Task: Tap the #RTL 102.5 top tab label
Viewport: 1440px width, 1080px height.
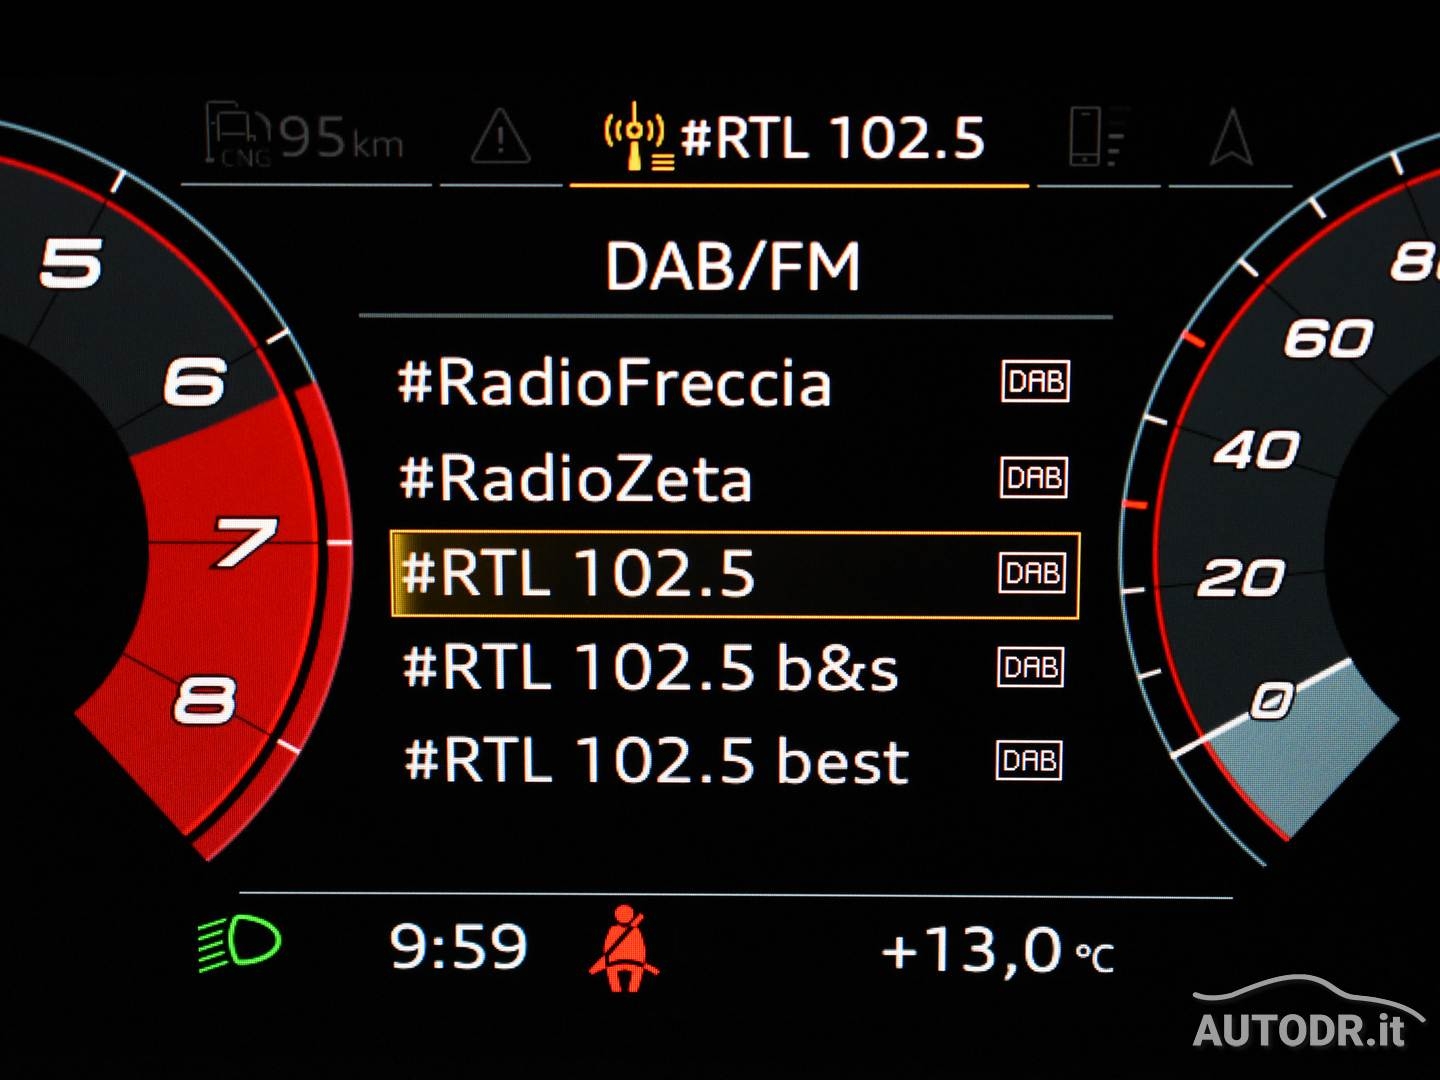Action: coord(832,137)
